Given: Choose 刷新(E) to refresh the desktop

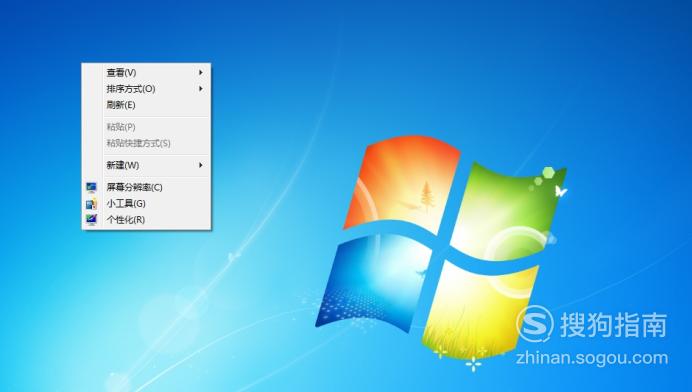Looking at the screenshot, I should (x=146, y=105).
